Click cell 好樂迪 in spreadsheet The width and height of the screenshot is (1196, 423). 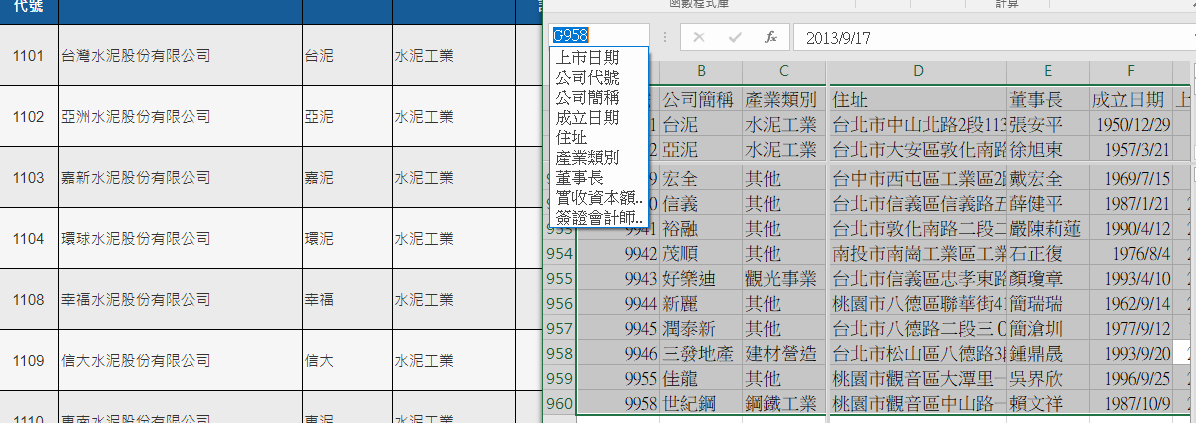pos(701,278)
